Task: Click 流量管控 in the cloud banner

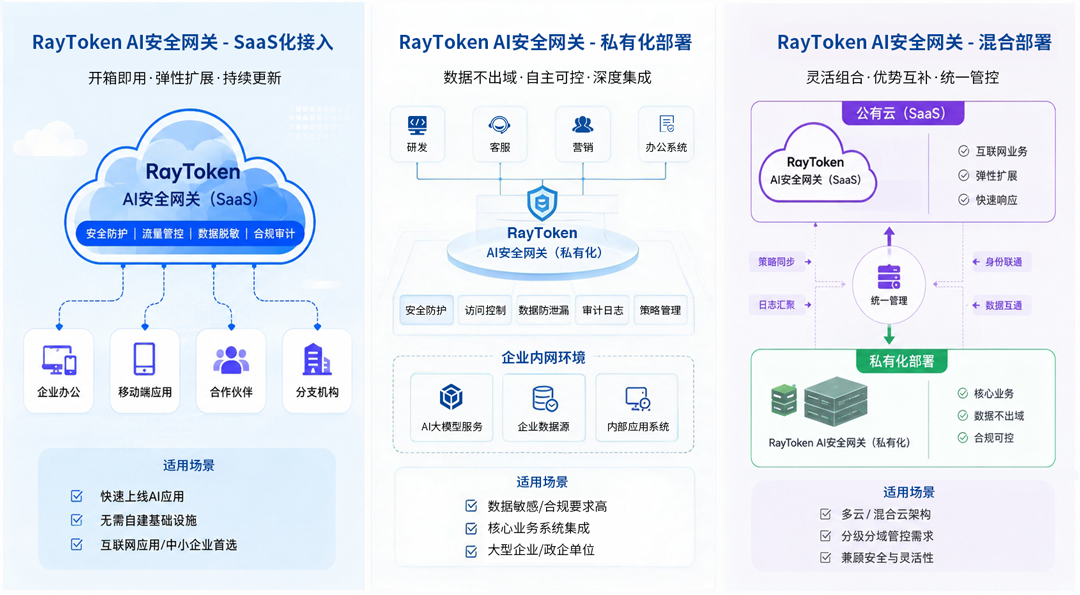Action: [163, 233]
